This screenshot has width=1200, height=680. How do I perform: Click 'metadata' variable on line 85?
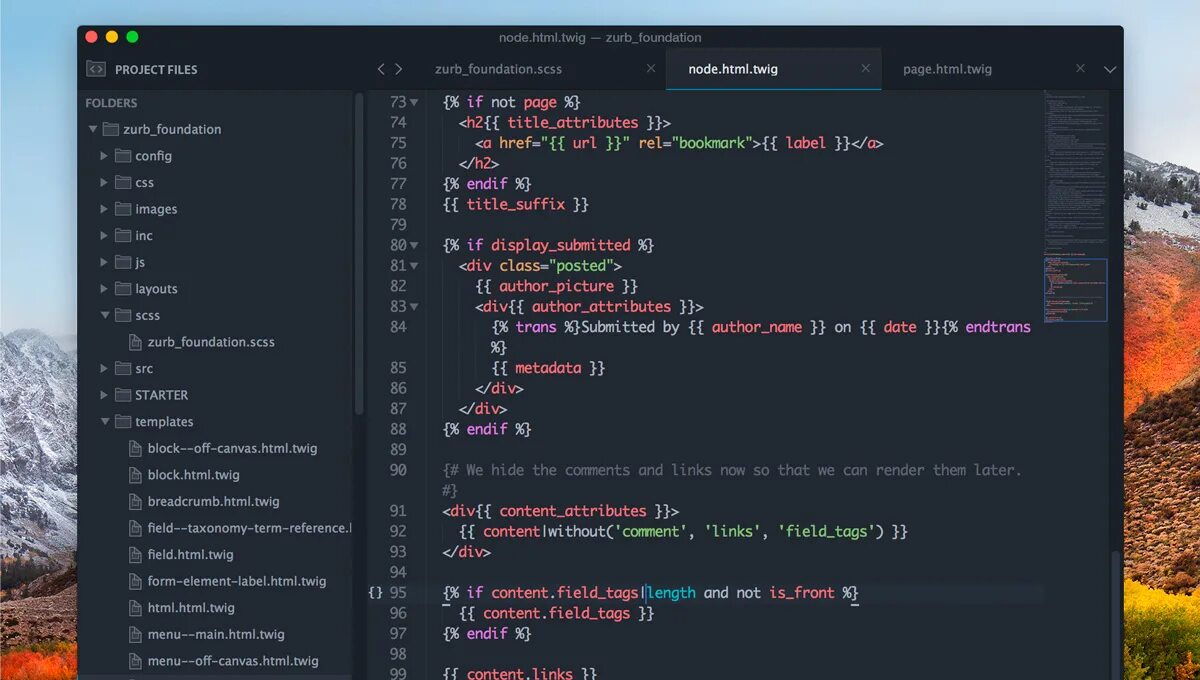coord(548,368)
